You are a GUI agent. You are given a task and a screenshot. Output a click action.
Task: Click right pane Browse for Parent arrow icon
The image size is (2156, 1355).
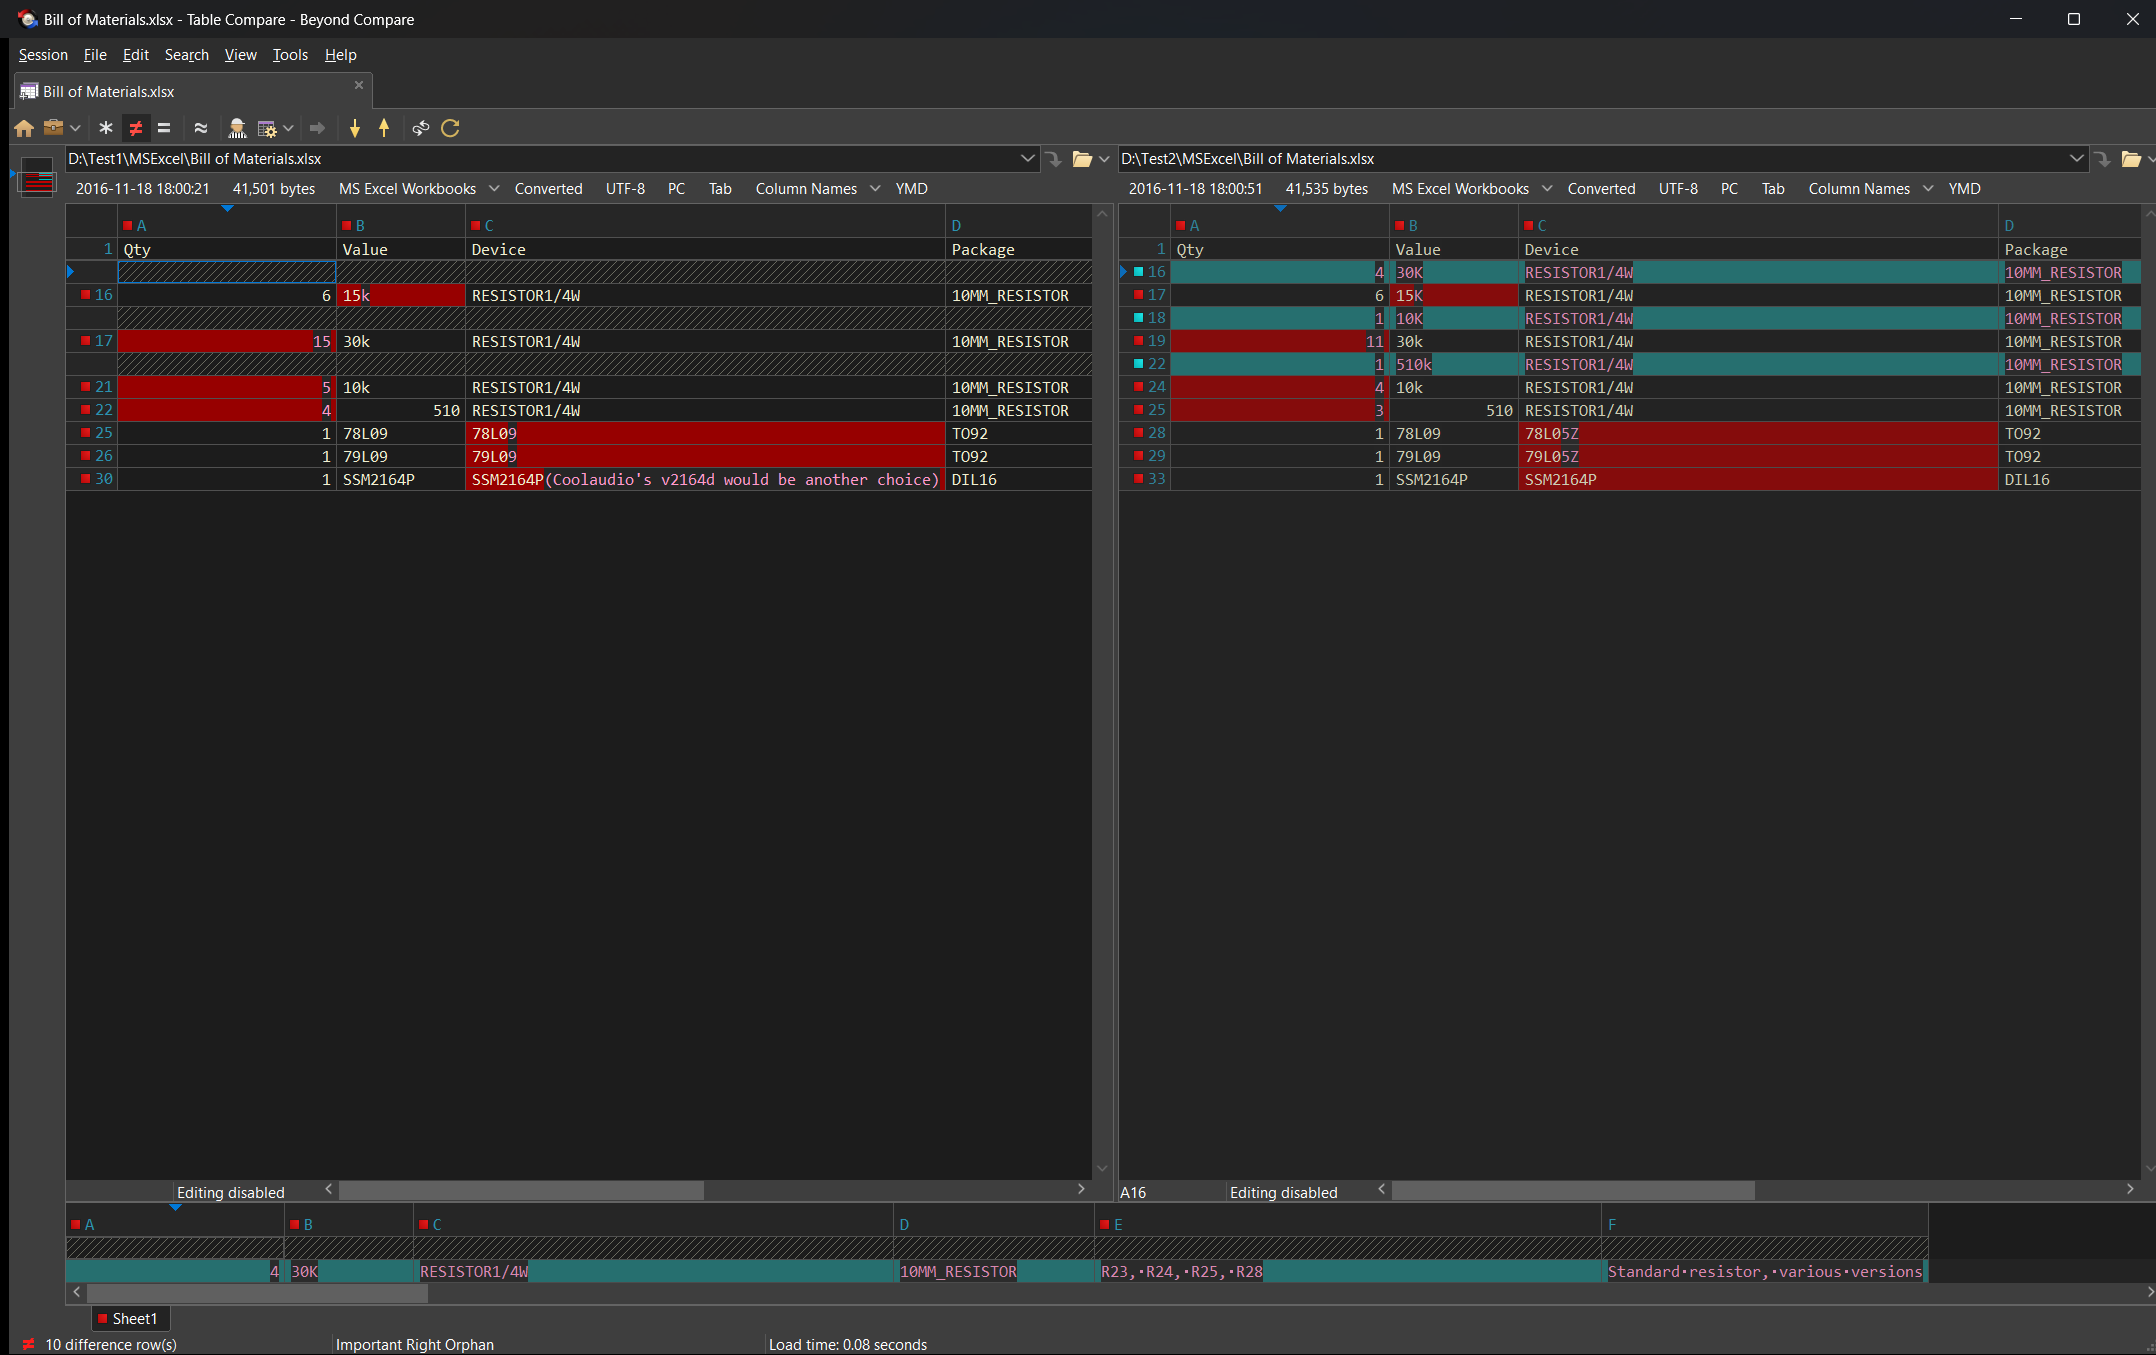[2103, 159]
